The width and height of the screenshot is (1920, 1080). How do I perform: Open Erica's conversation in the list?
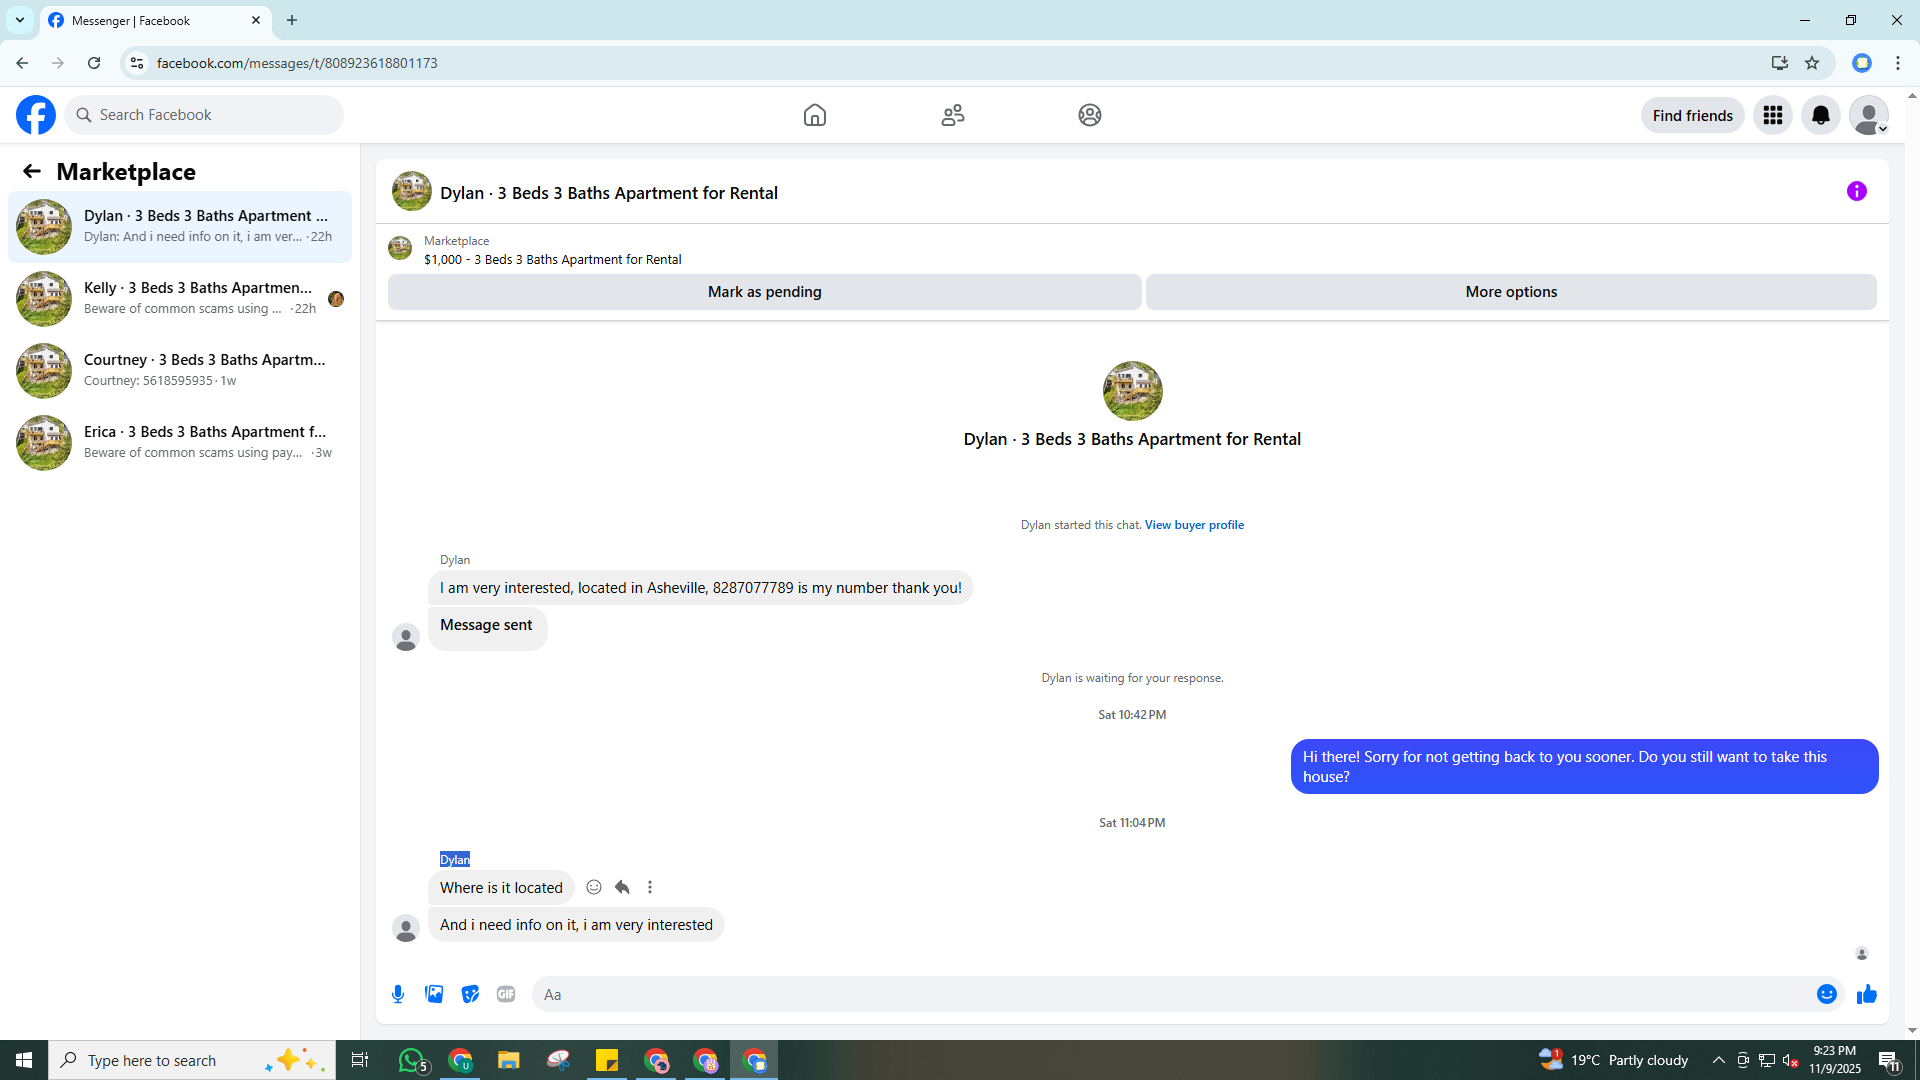[x=180, y=442]
